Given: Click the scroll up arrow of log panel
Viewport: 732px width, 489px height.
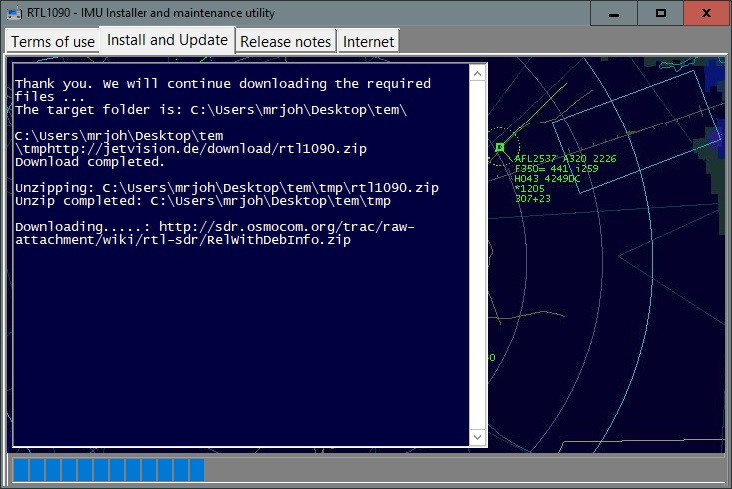Looking at the screenshot, I should tap(477, 74).
